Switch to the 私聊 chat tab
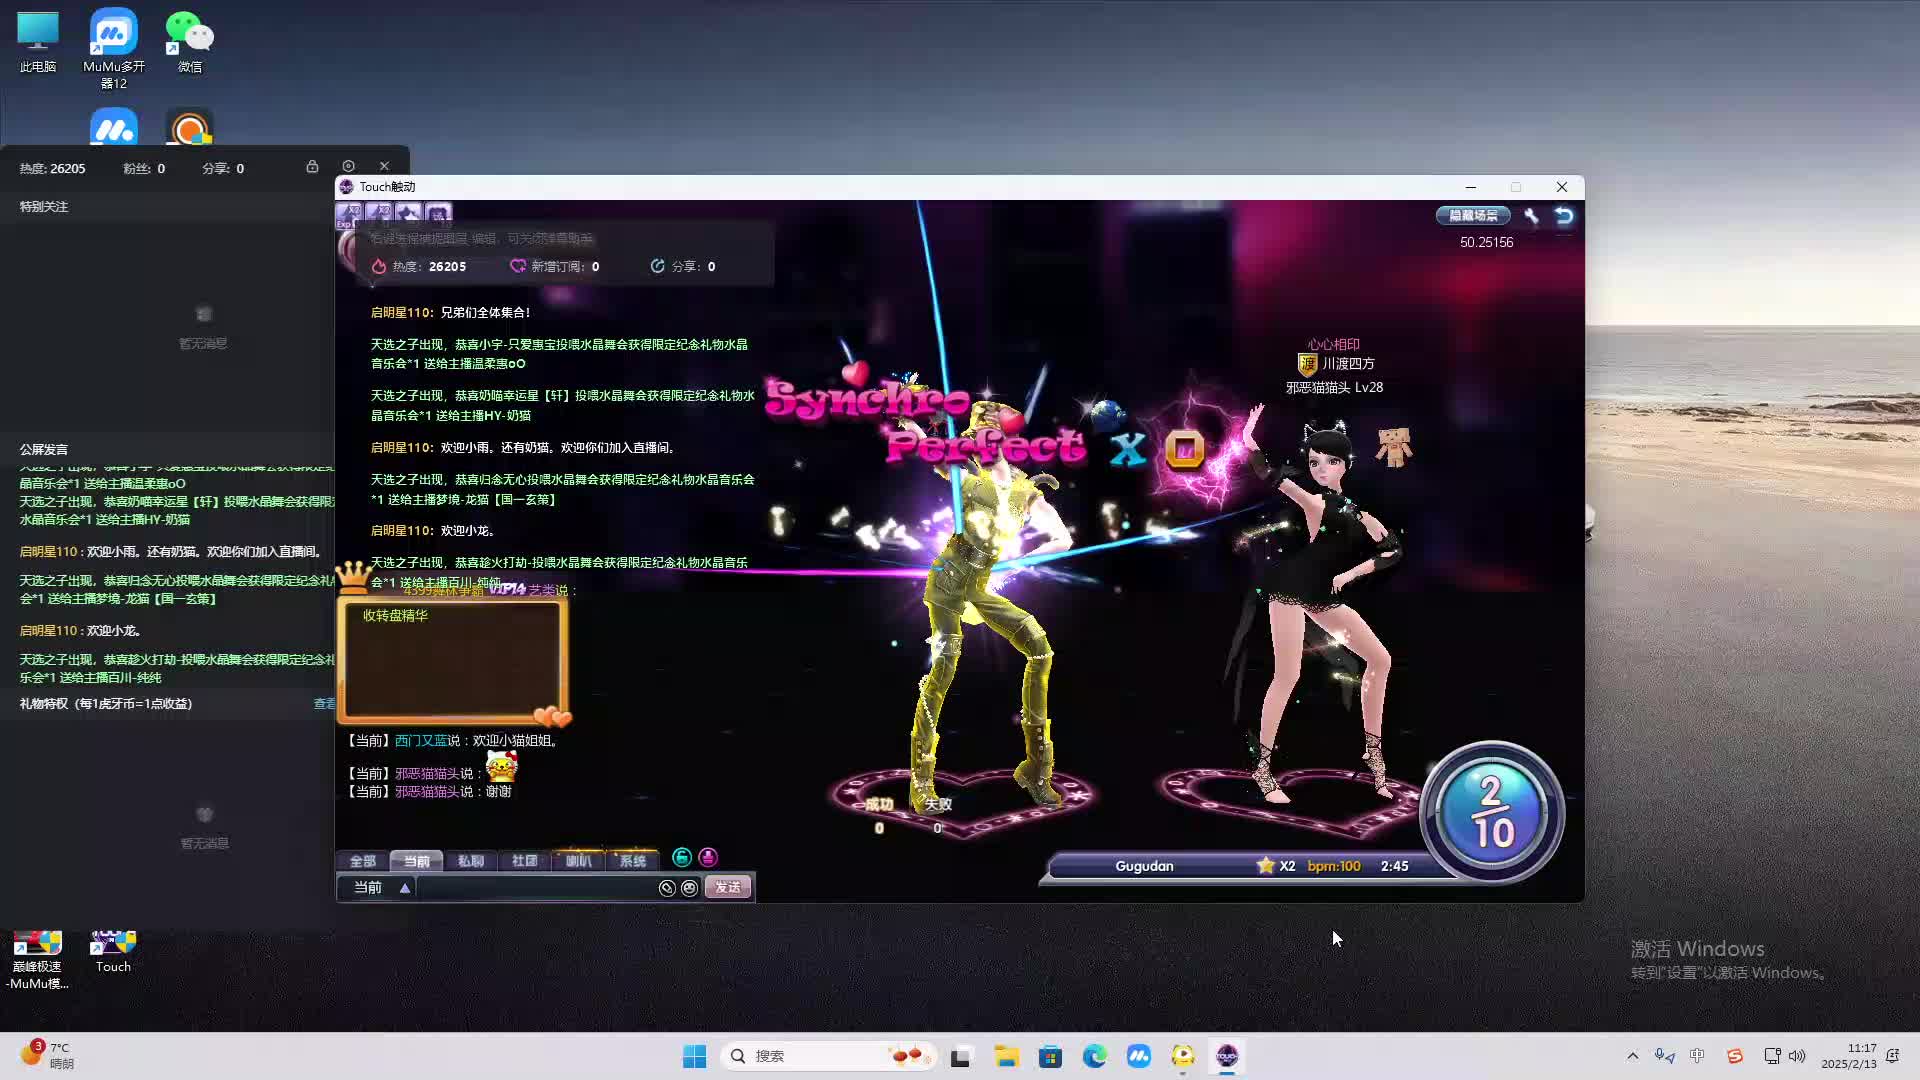Image resolution: width=1920 pixels, height=1080 pixels. point(470,861)
